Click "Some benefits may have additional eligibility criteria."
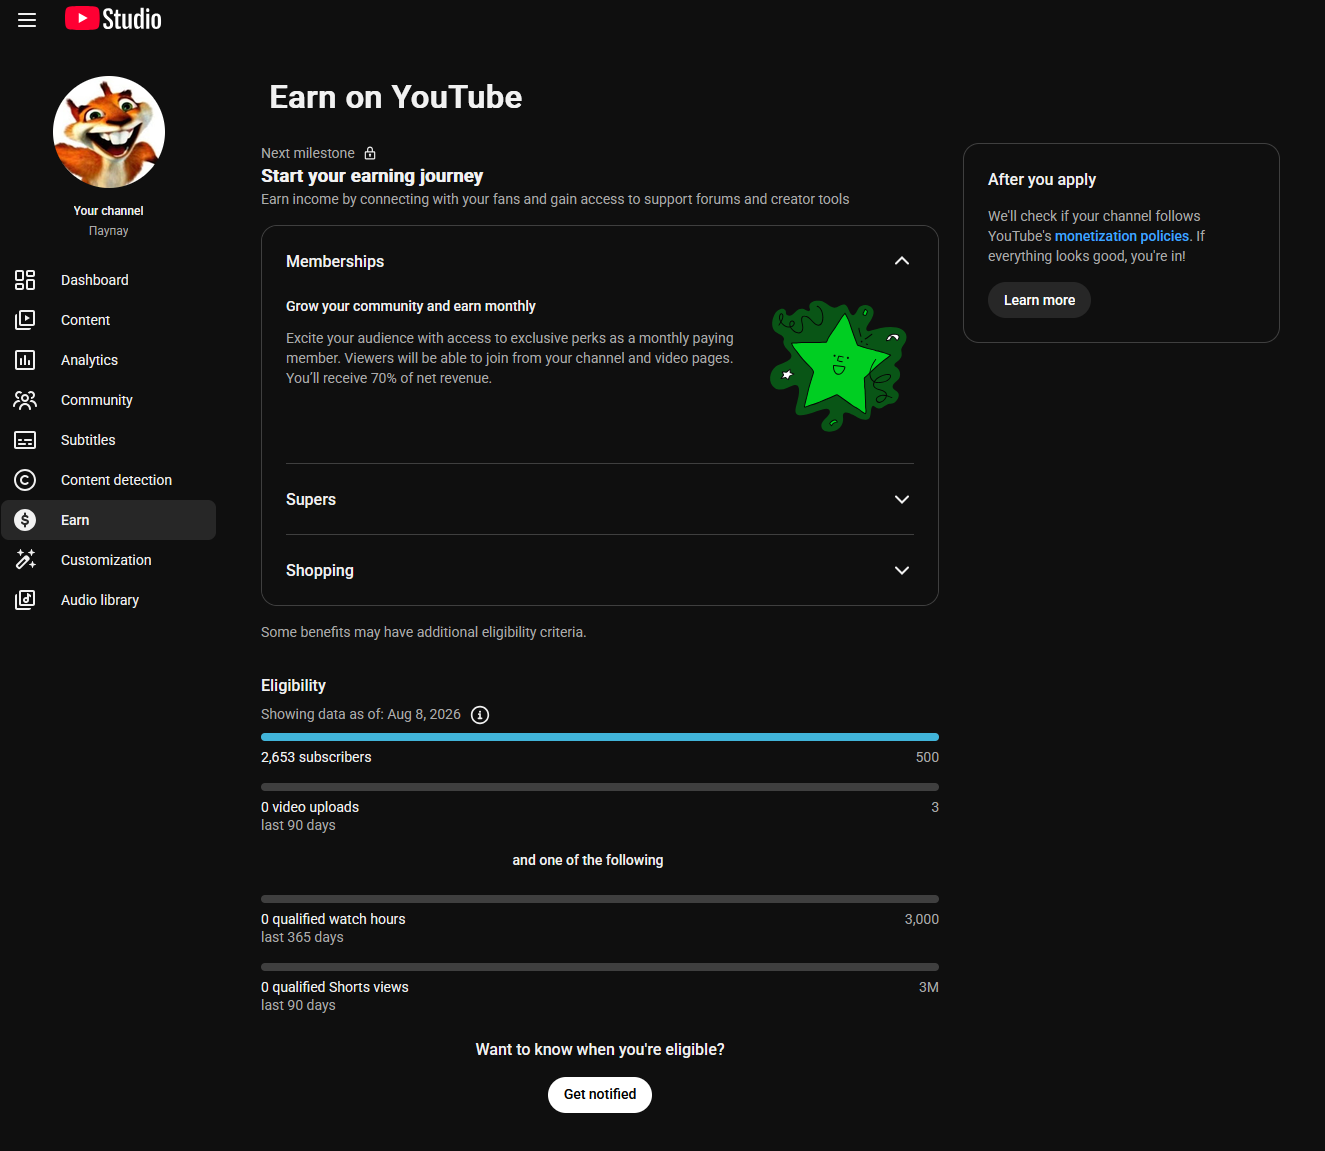 pos(424,632)
